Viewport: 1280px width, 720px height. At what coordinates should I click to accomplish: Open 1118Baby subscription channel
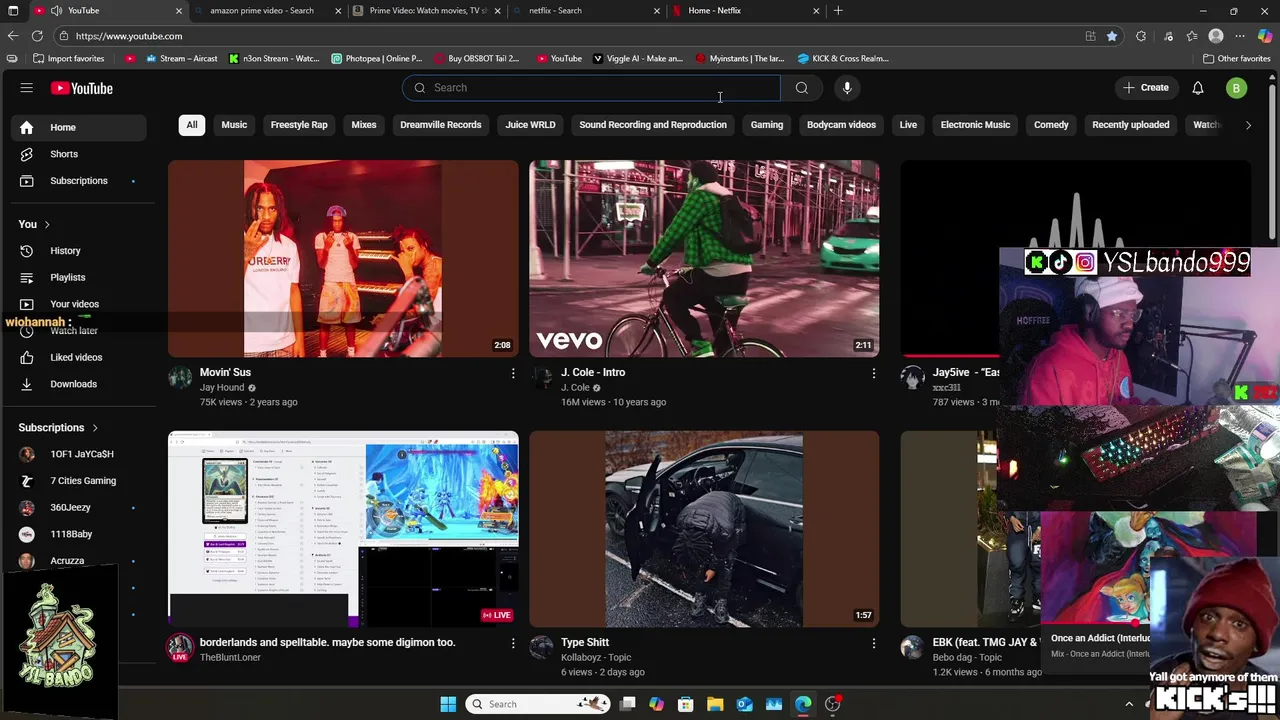pos(78,534)
